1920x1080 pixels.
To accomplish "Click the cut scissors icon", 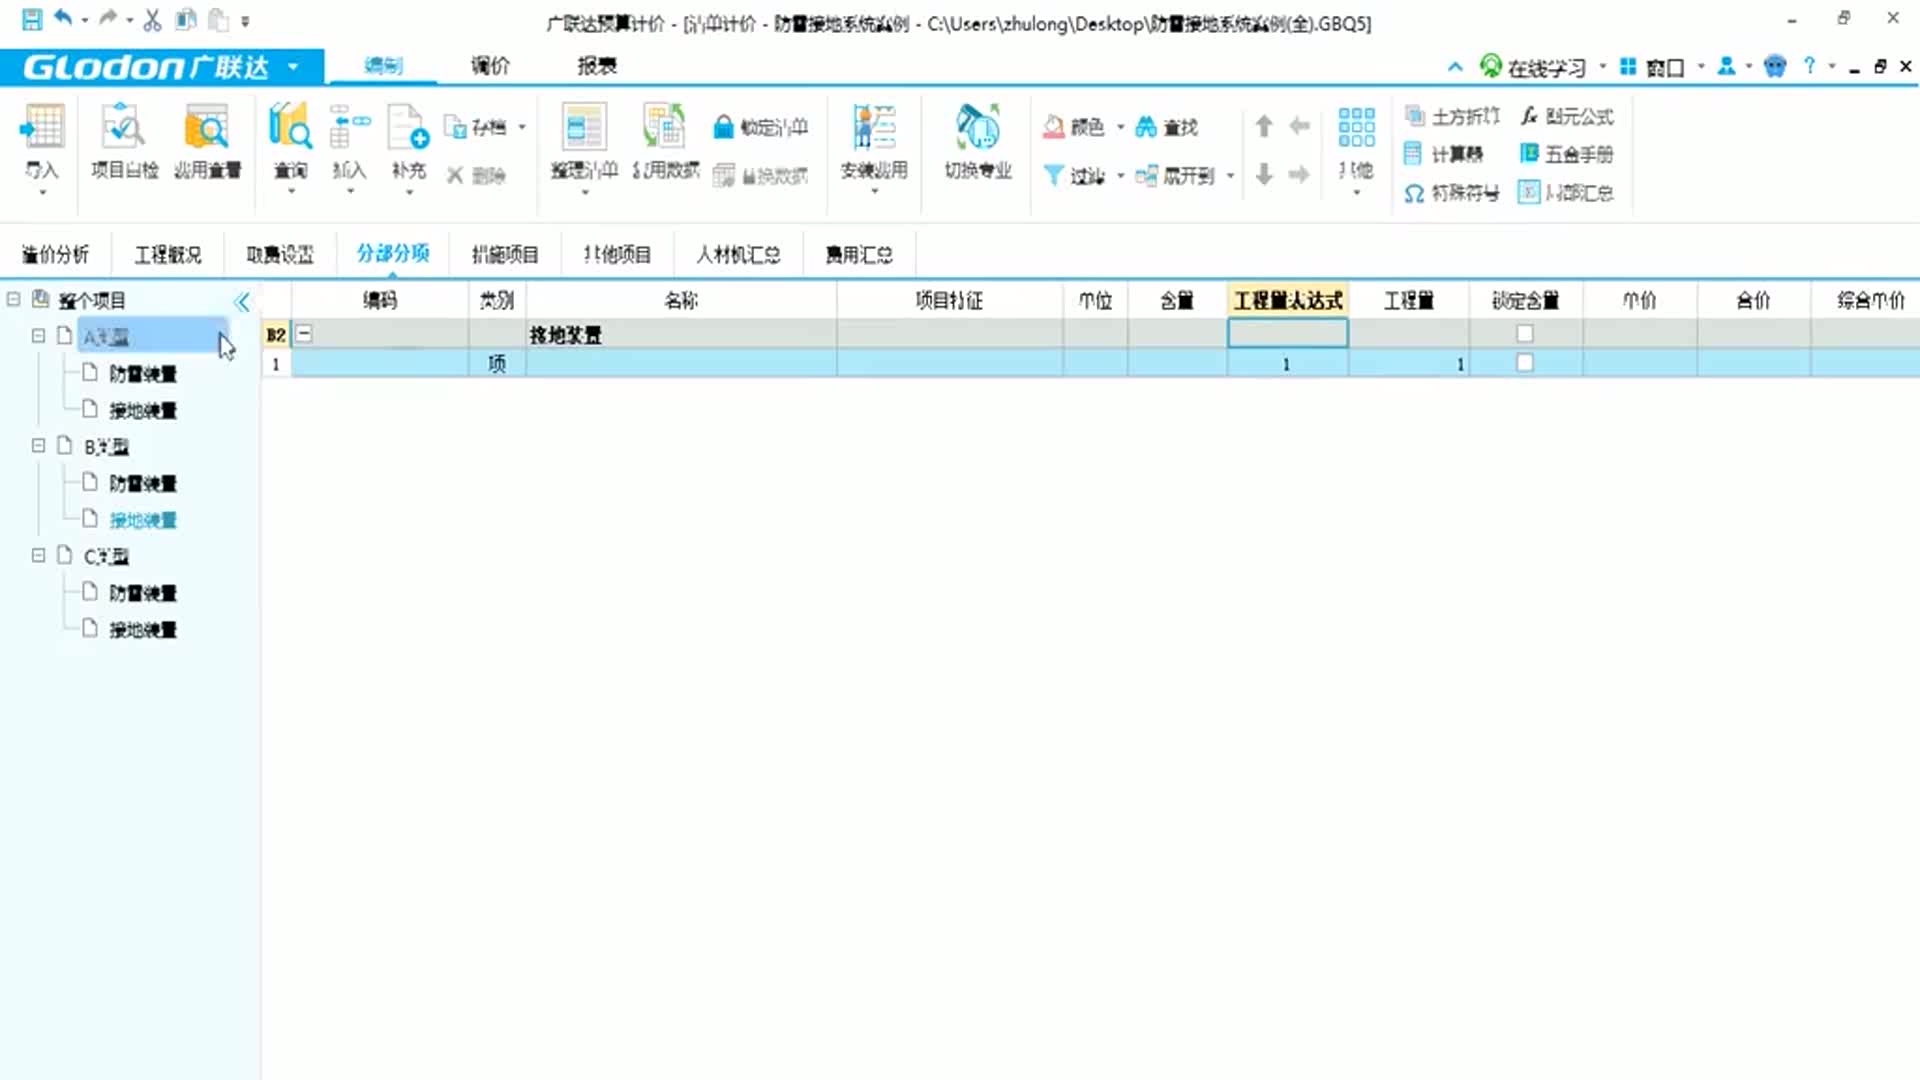I will coord(152,19).
